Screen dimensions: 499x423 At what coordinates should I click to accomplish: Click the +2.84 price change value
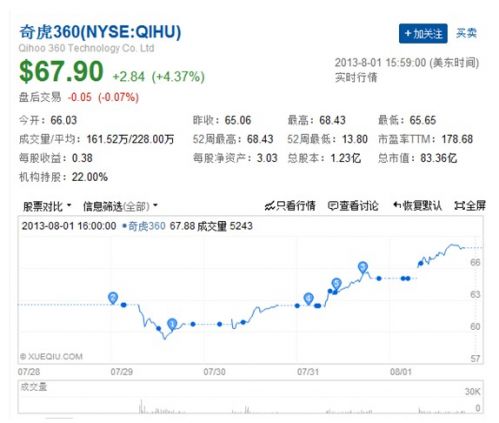pos(129,77)
